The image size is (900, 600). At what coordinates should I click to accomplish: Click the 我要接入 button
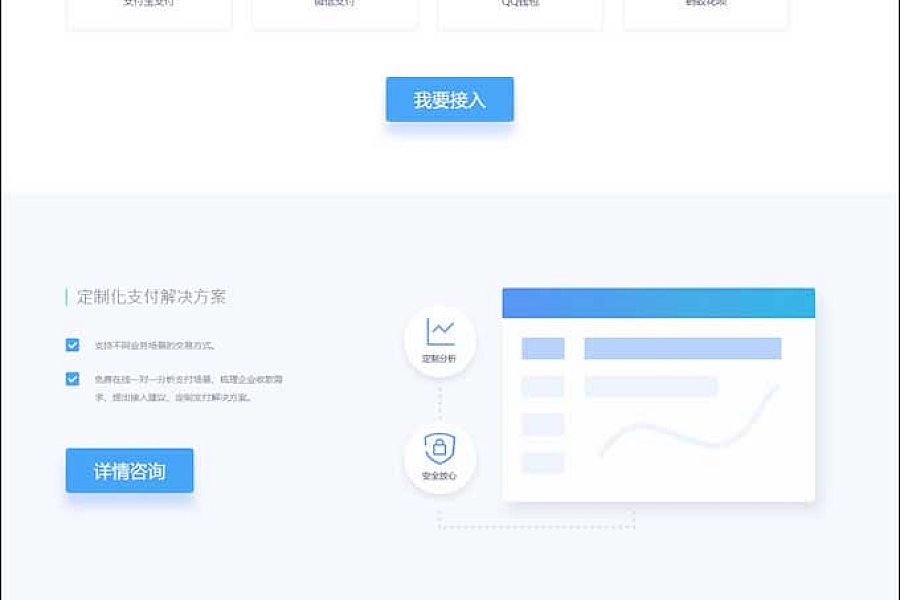click(449, 100)
